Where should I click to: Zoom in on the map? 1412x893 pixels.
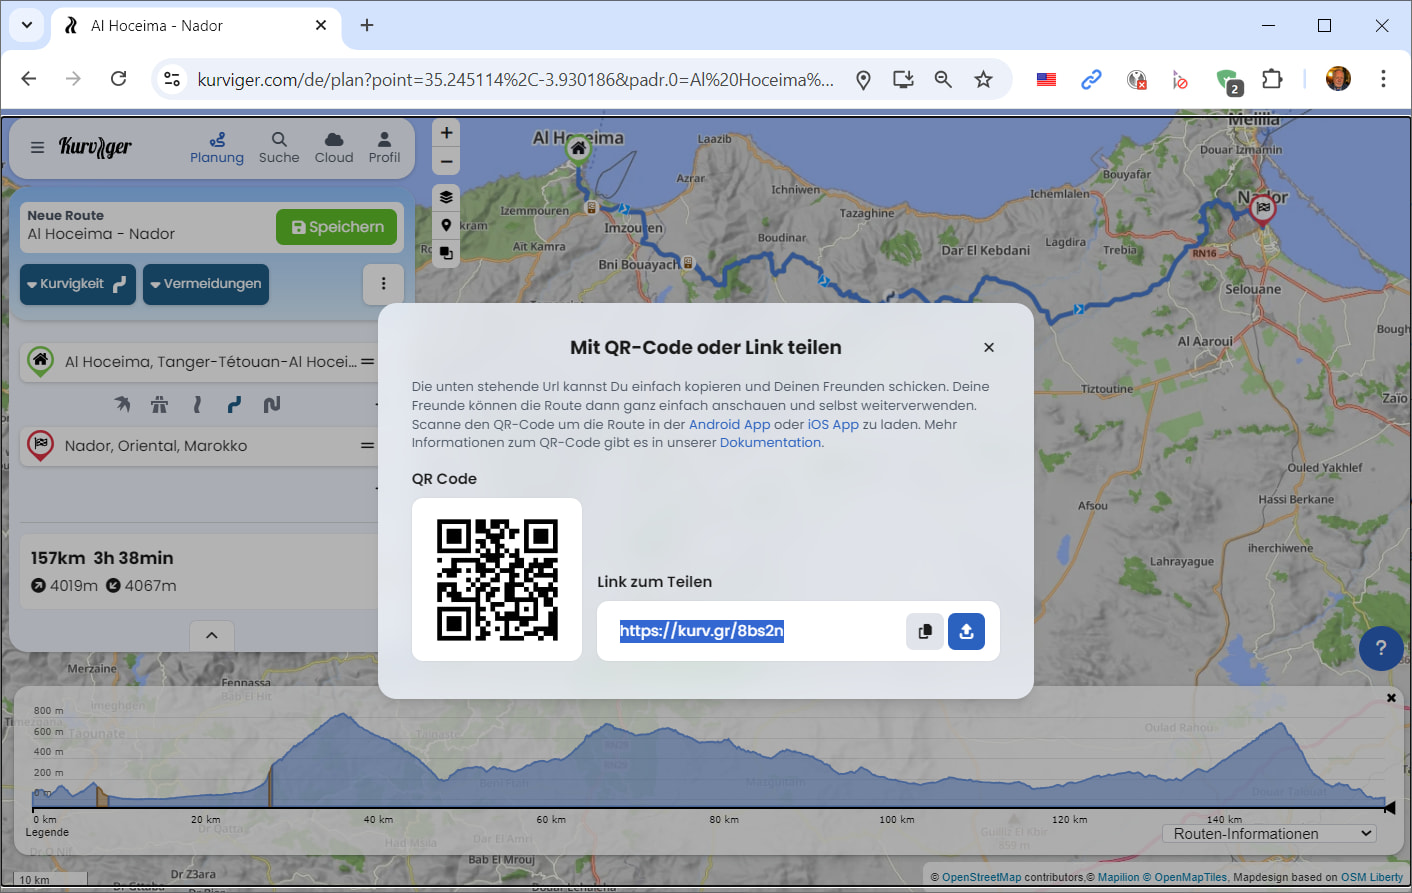pos(446,133)
